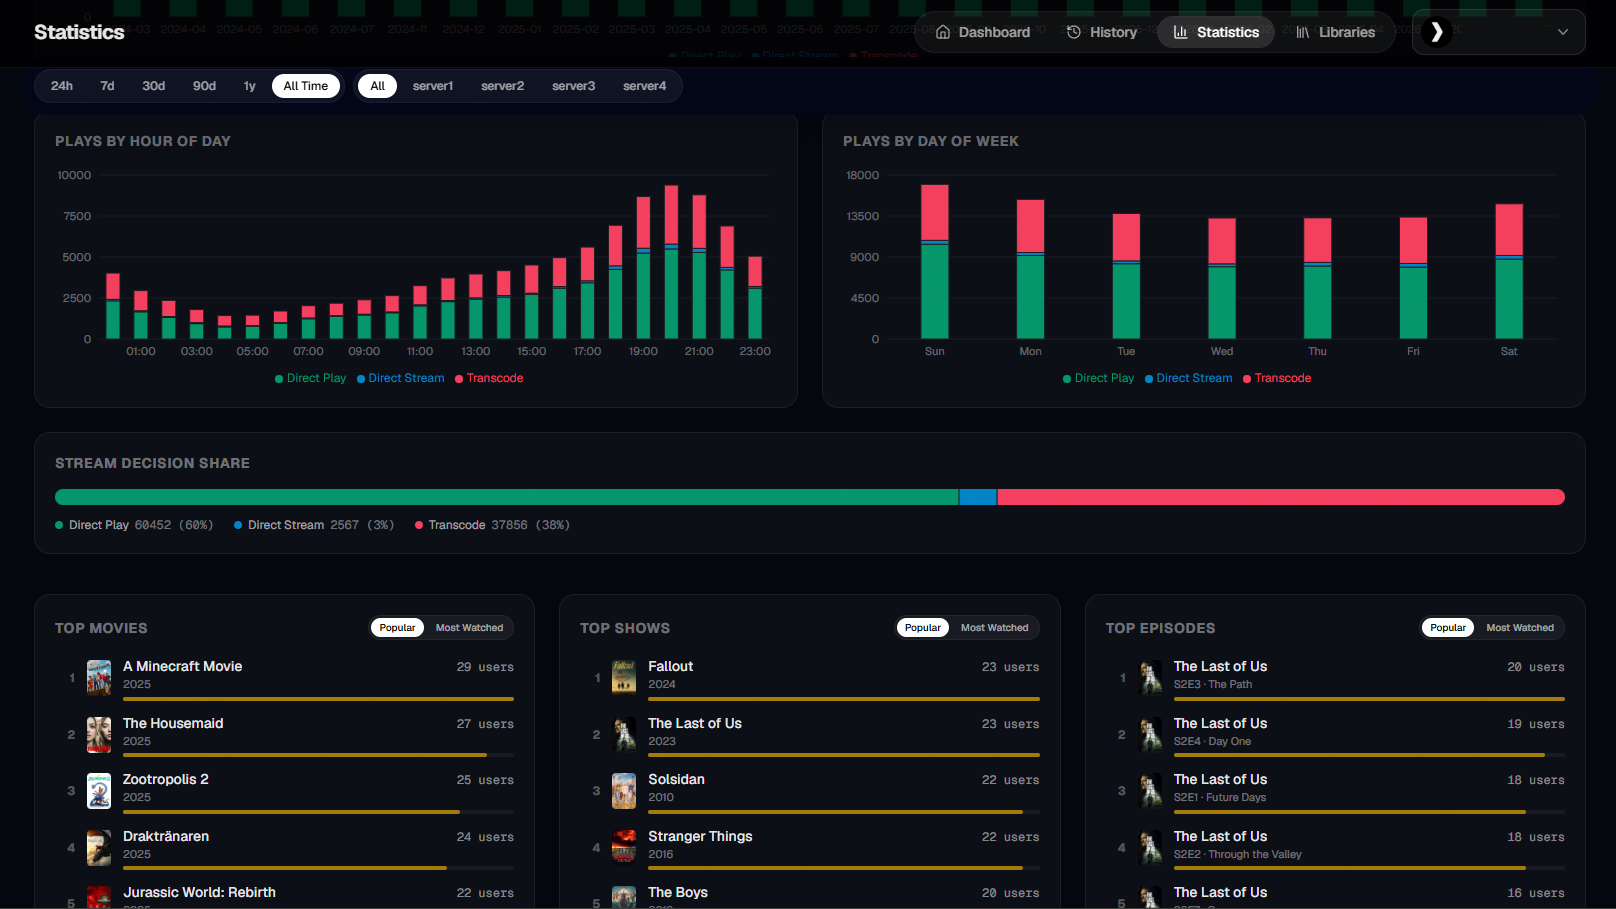Click the Statistics page heading

coord(79,32)
